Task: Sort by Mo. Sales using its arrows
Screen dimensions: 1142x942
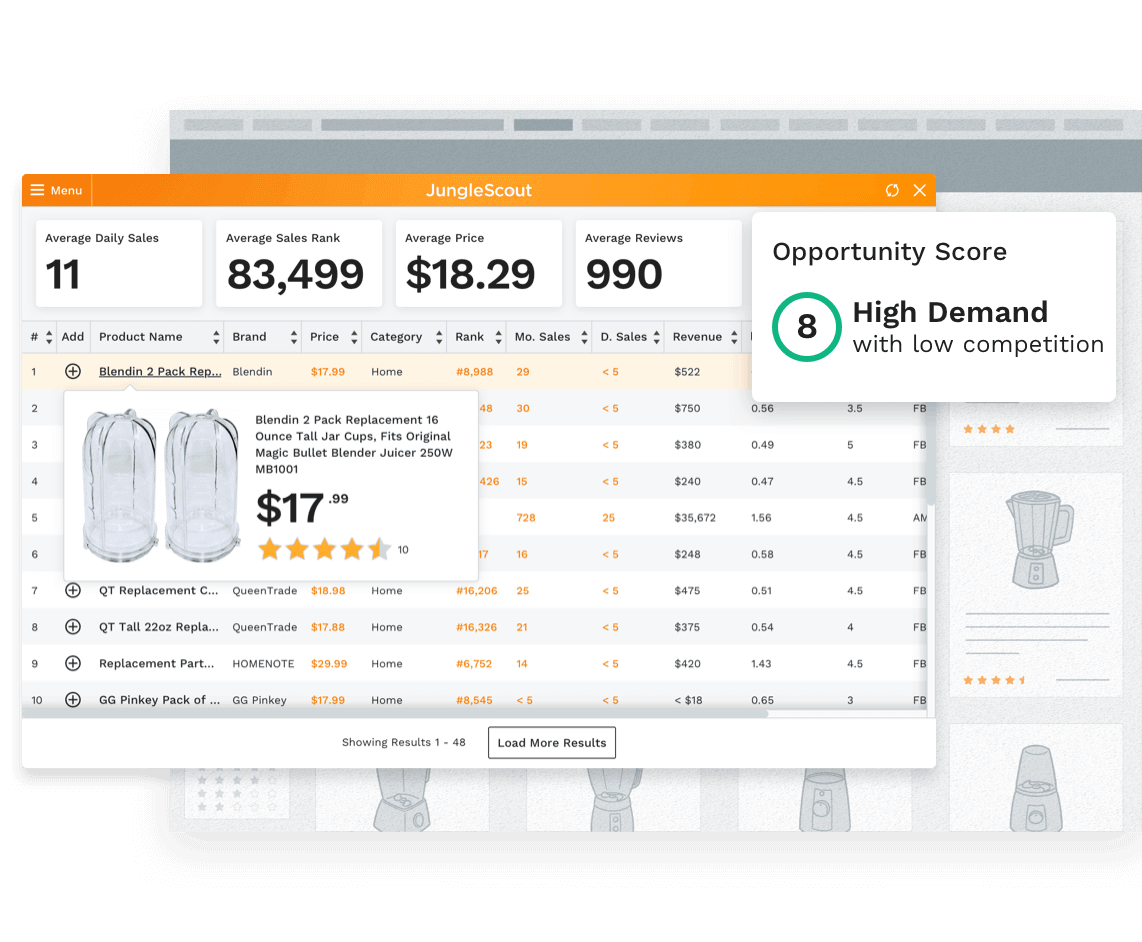Action: pyautogui.click(x=584, y=337)
